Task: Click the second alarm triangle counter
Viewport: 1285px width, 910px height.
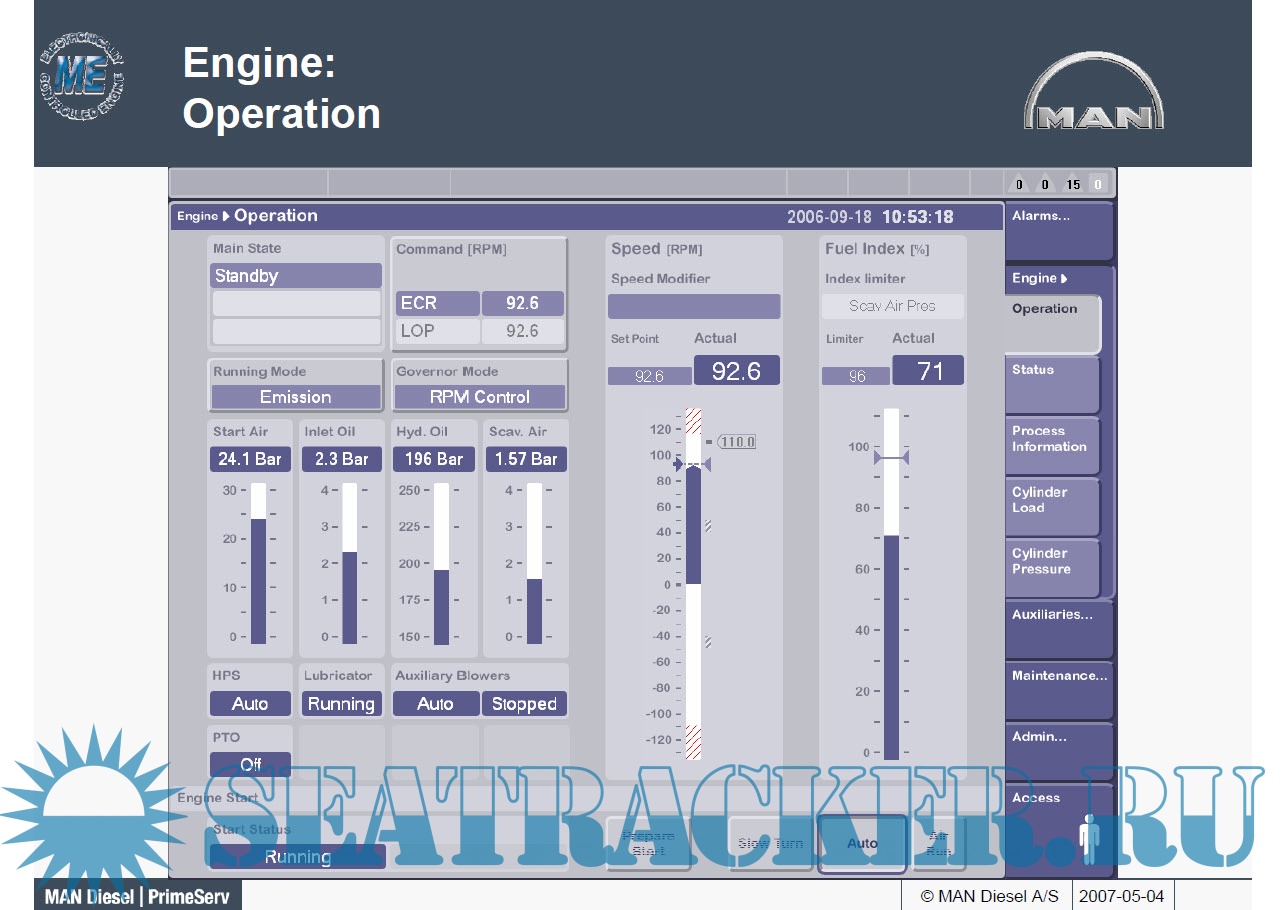Action: coord(1045,184)
